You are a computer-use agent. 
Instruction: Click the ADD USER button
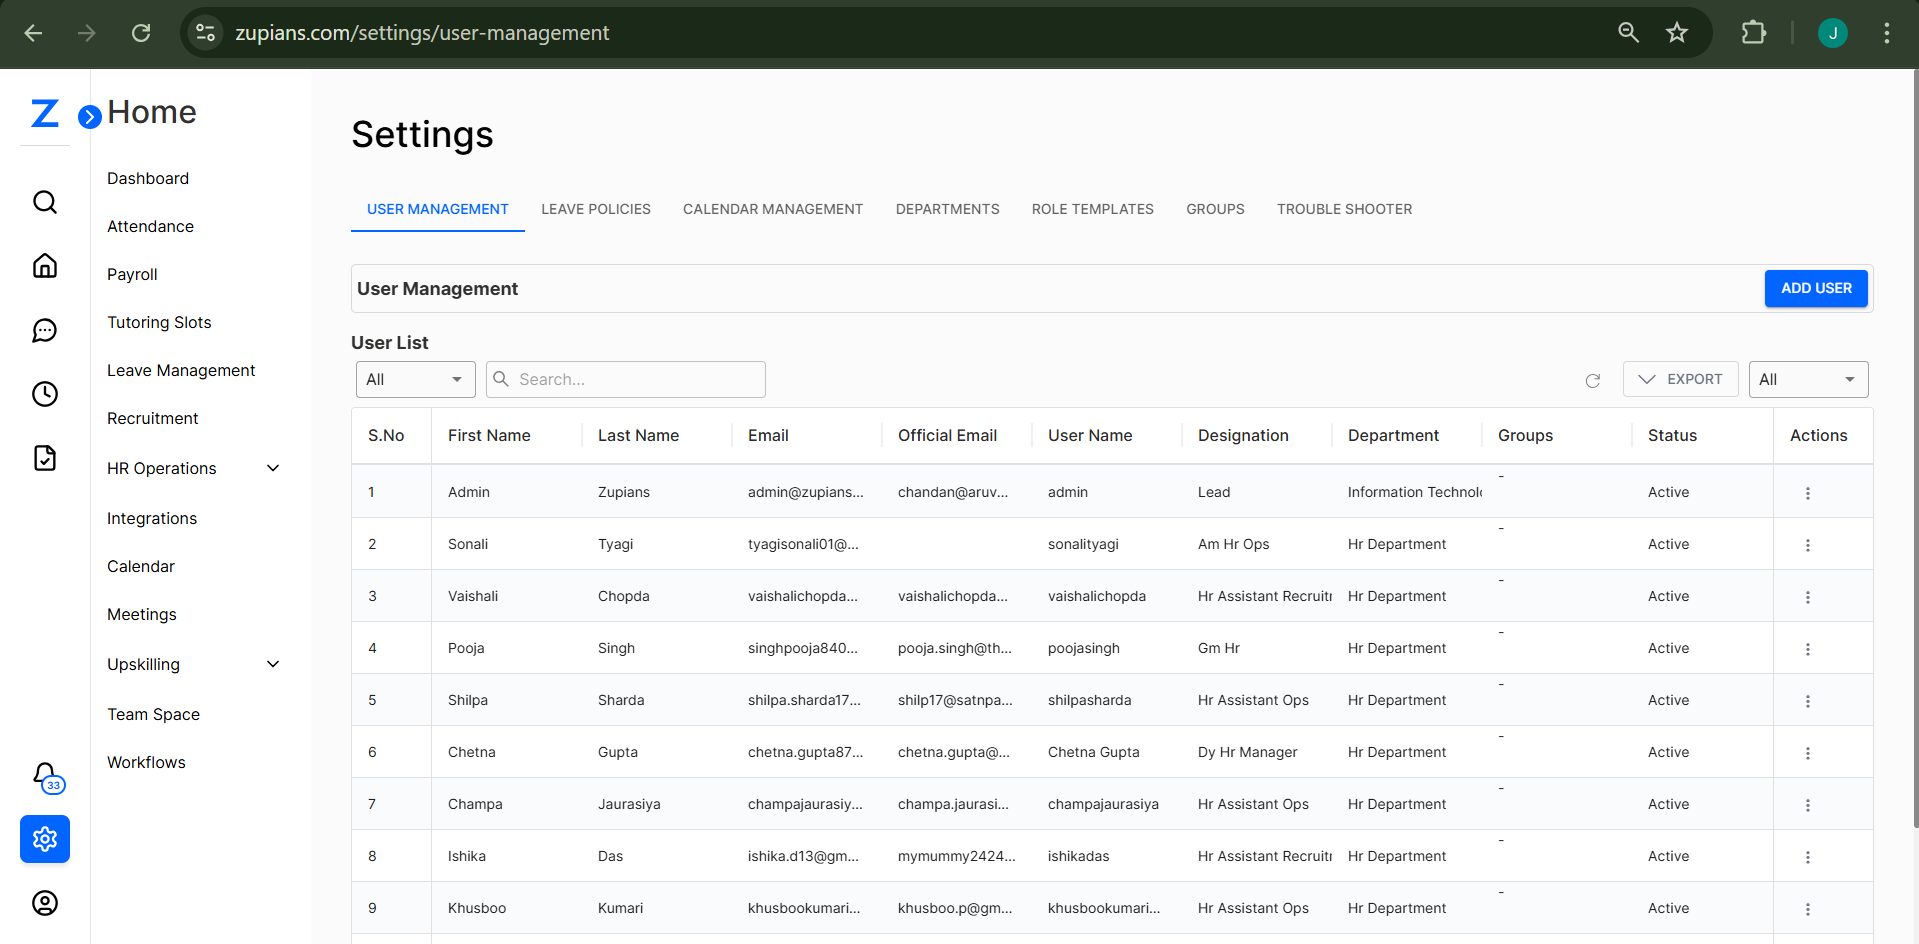(1815, 288)
